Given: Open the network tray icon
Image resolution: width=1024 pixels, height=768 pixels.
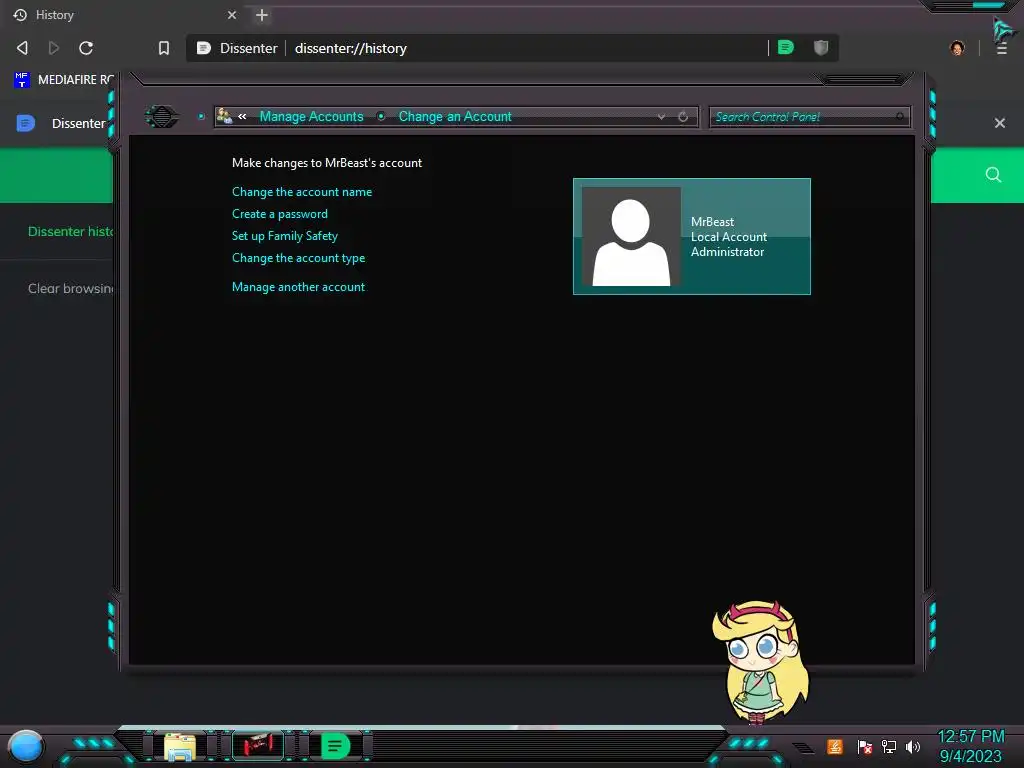Looking at the screenshot, I should click(x=889, y=746).
